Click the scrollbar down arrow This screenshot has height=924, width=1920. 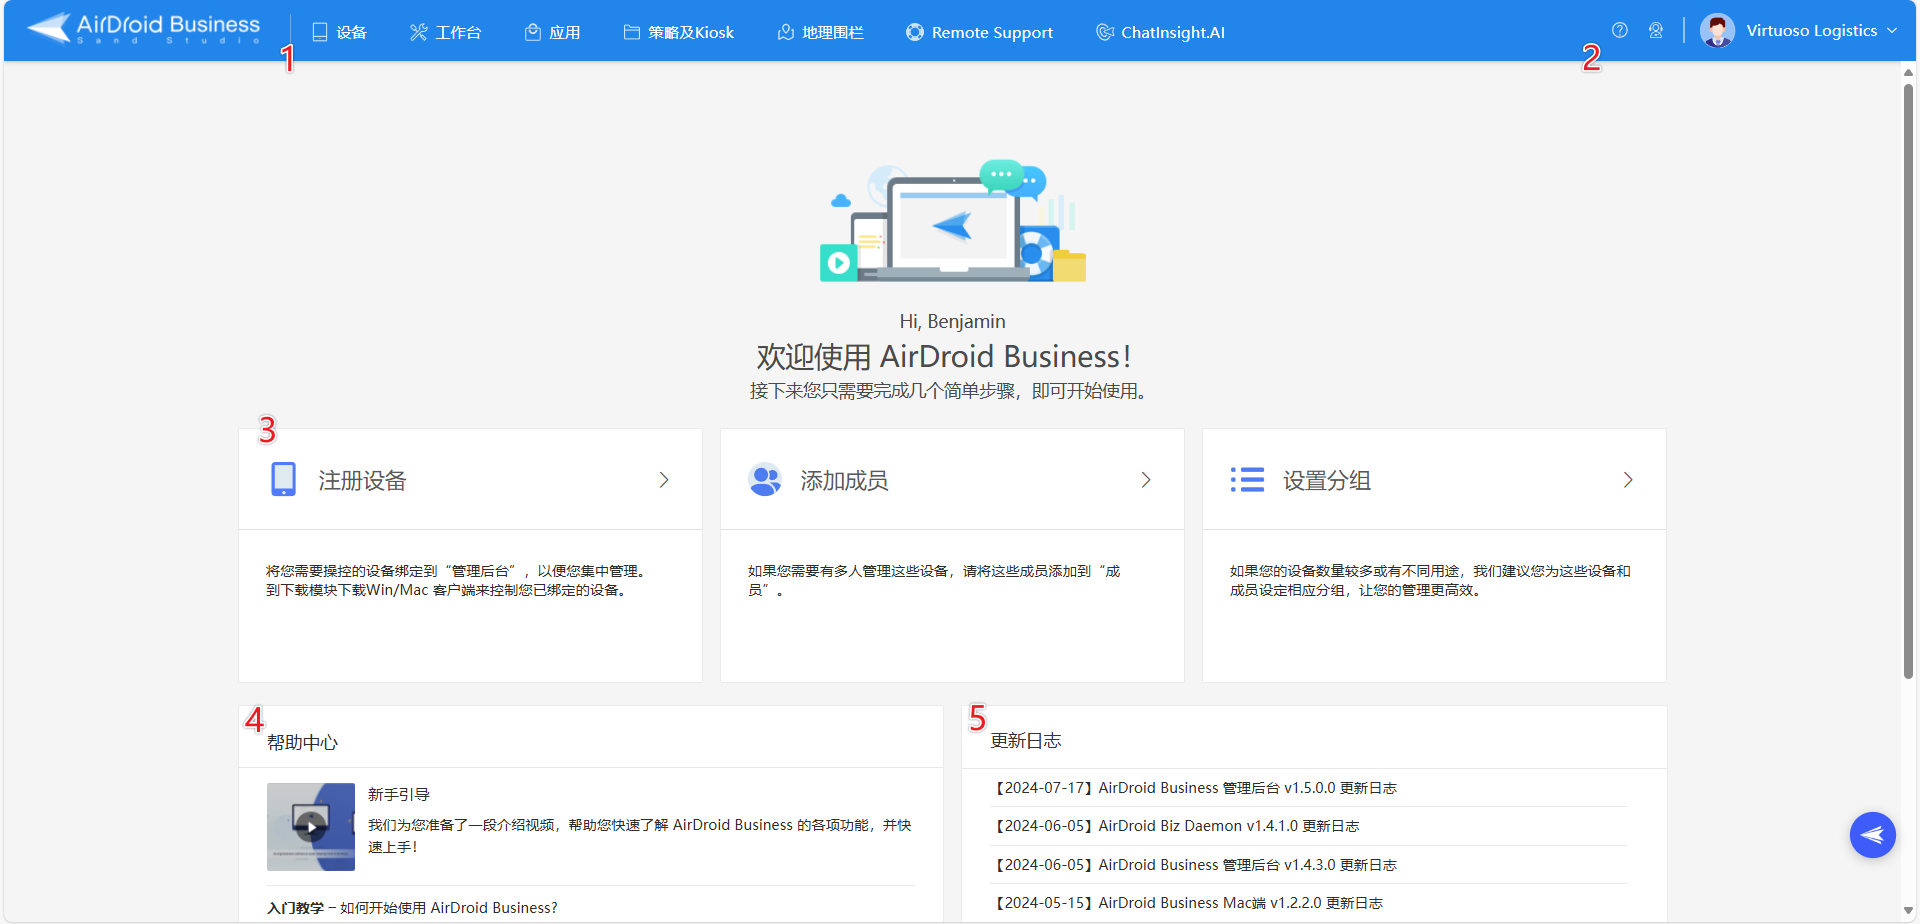[1908, 912]
